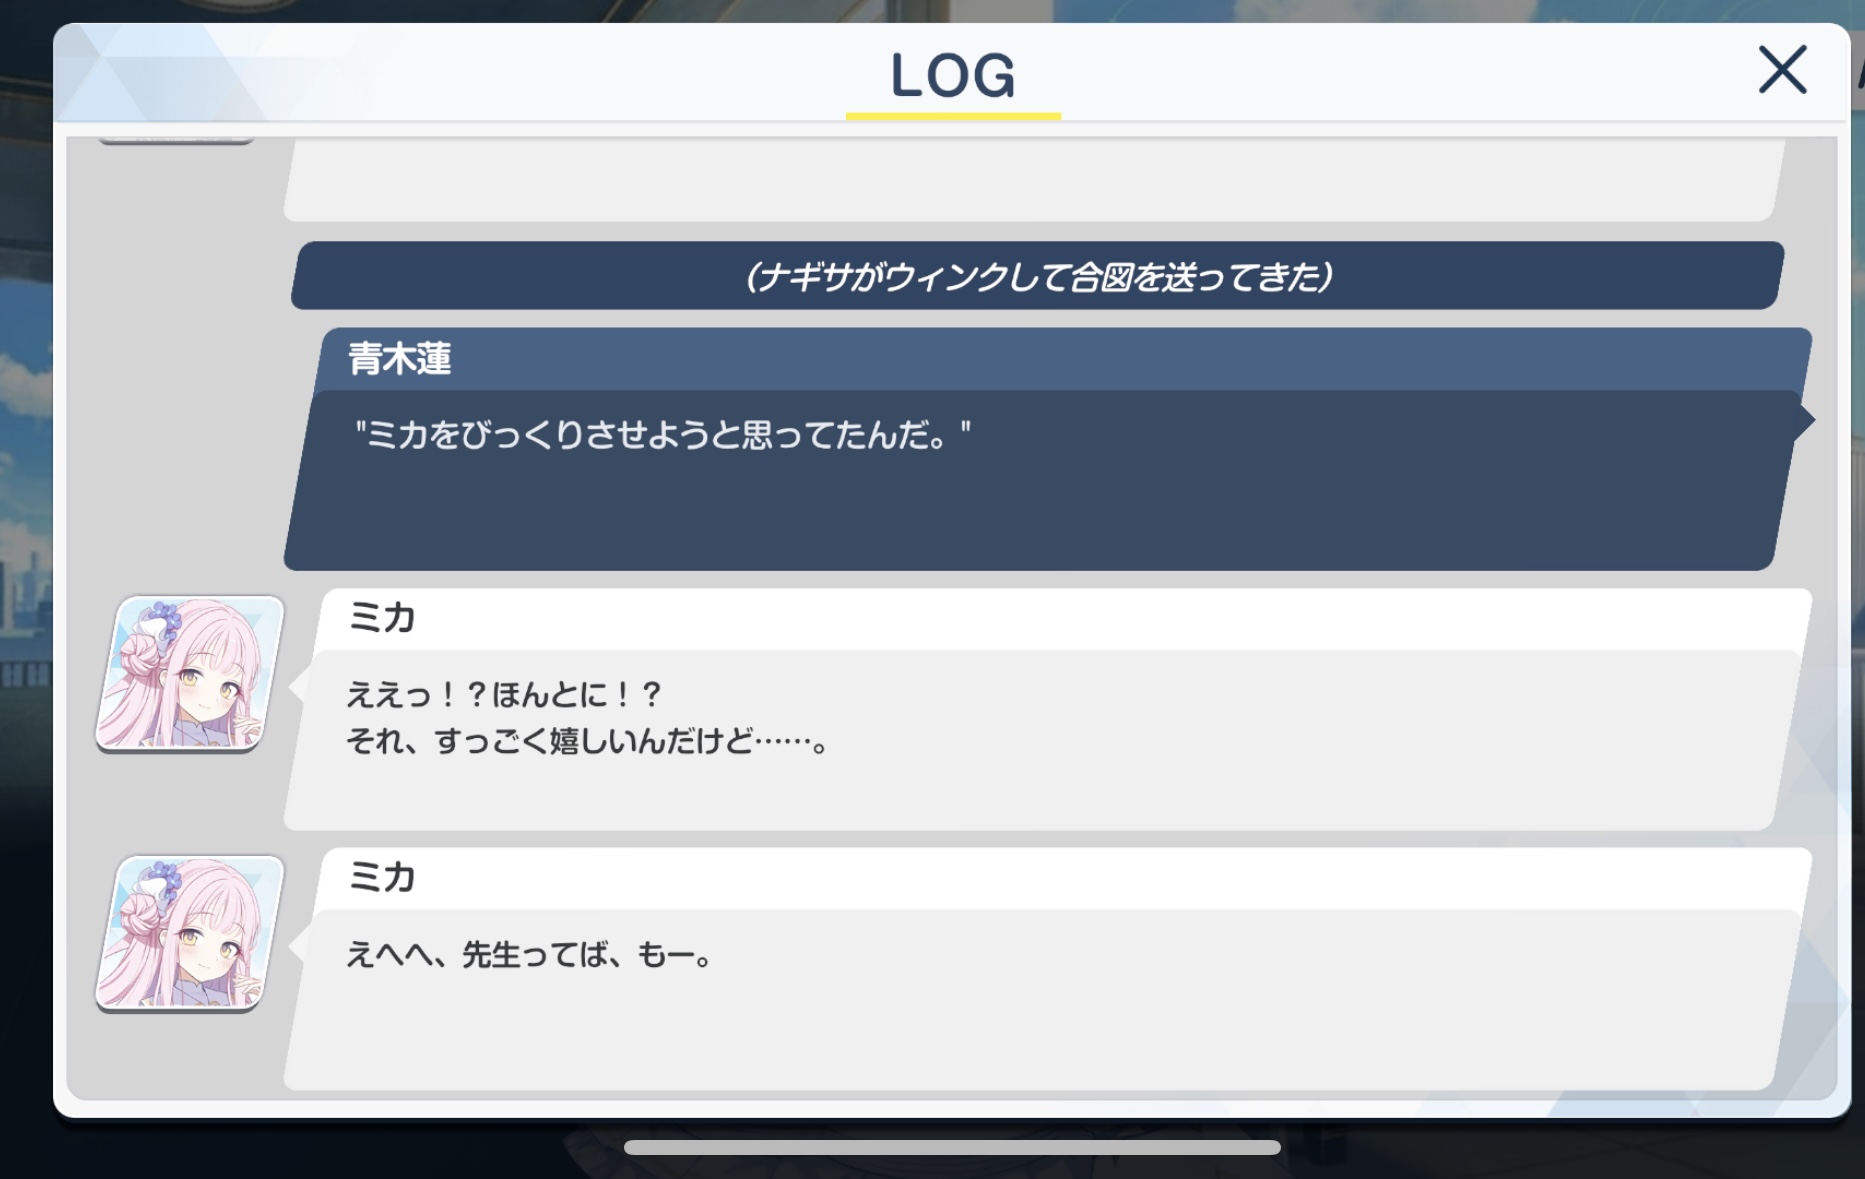Click the ミカ name above ええっ!? line

point(381,618)
